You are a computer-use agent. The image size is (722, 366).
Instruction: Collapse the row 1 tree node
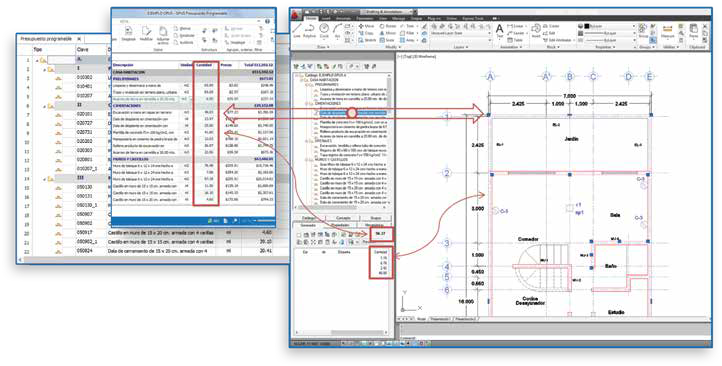tap(37, 60)
